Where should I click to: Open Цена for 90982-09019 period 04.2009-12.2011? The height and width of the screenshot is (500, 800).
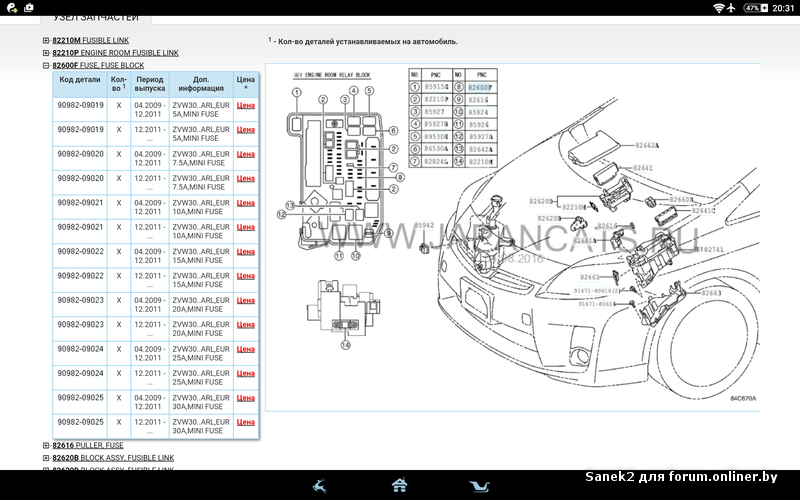tap(245, 106)
